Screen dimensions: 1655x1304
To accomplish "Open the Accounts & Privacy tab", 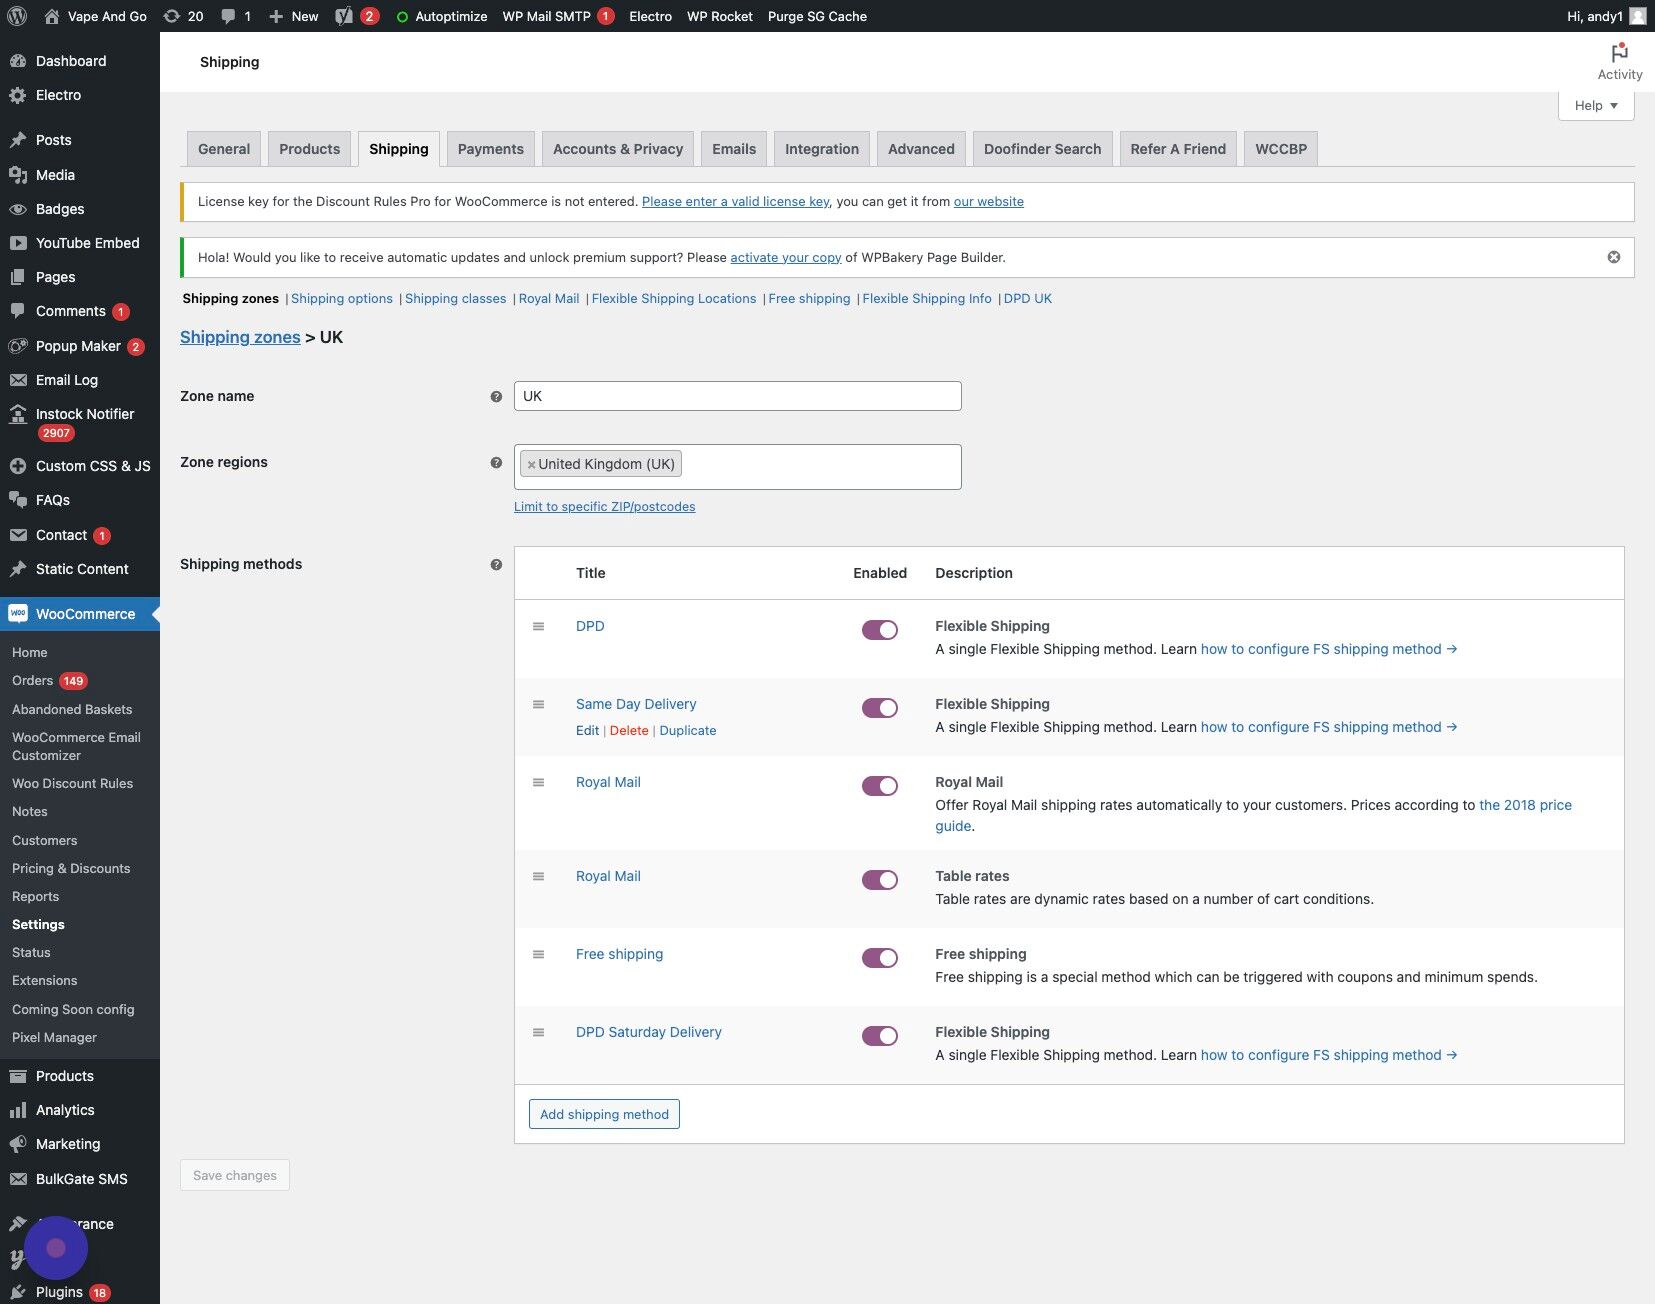I will pos(618,149).
